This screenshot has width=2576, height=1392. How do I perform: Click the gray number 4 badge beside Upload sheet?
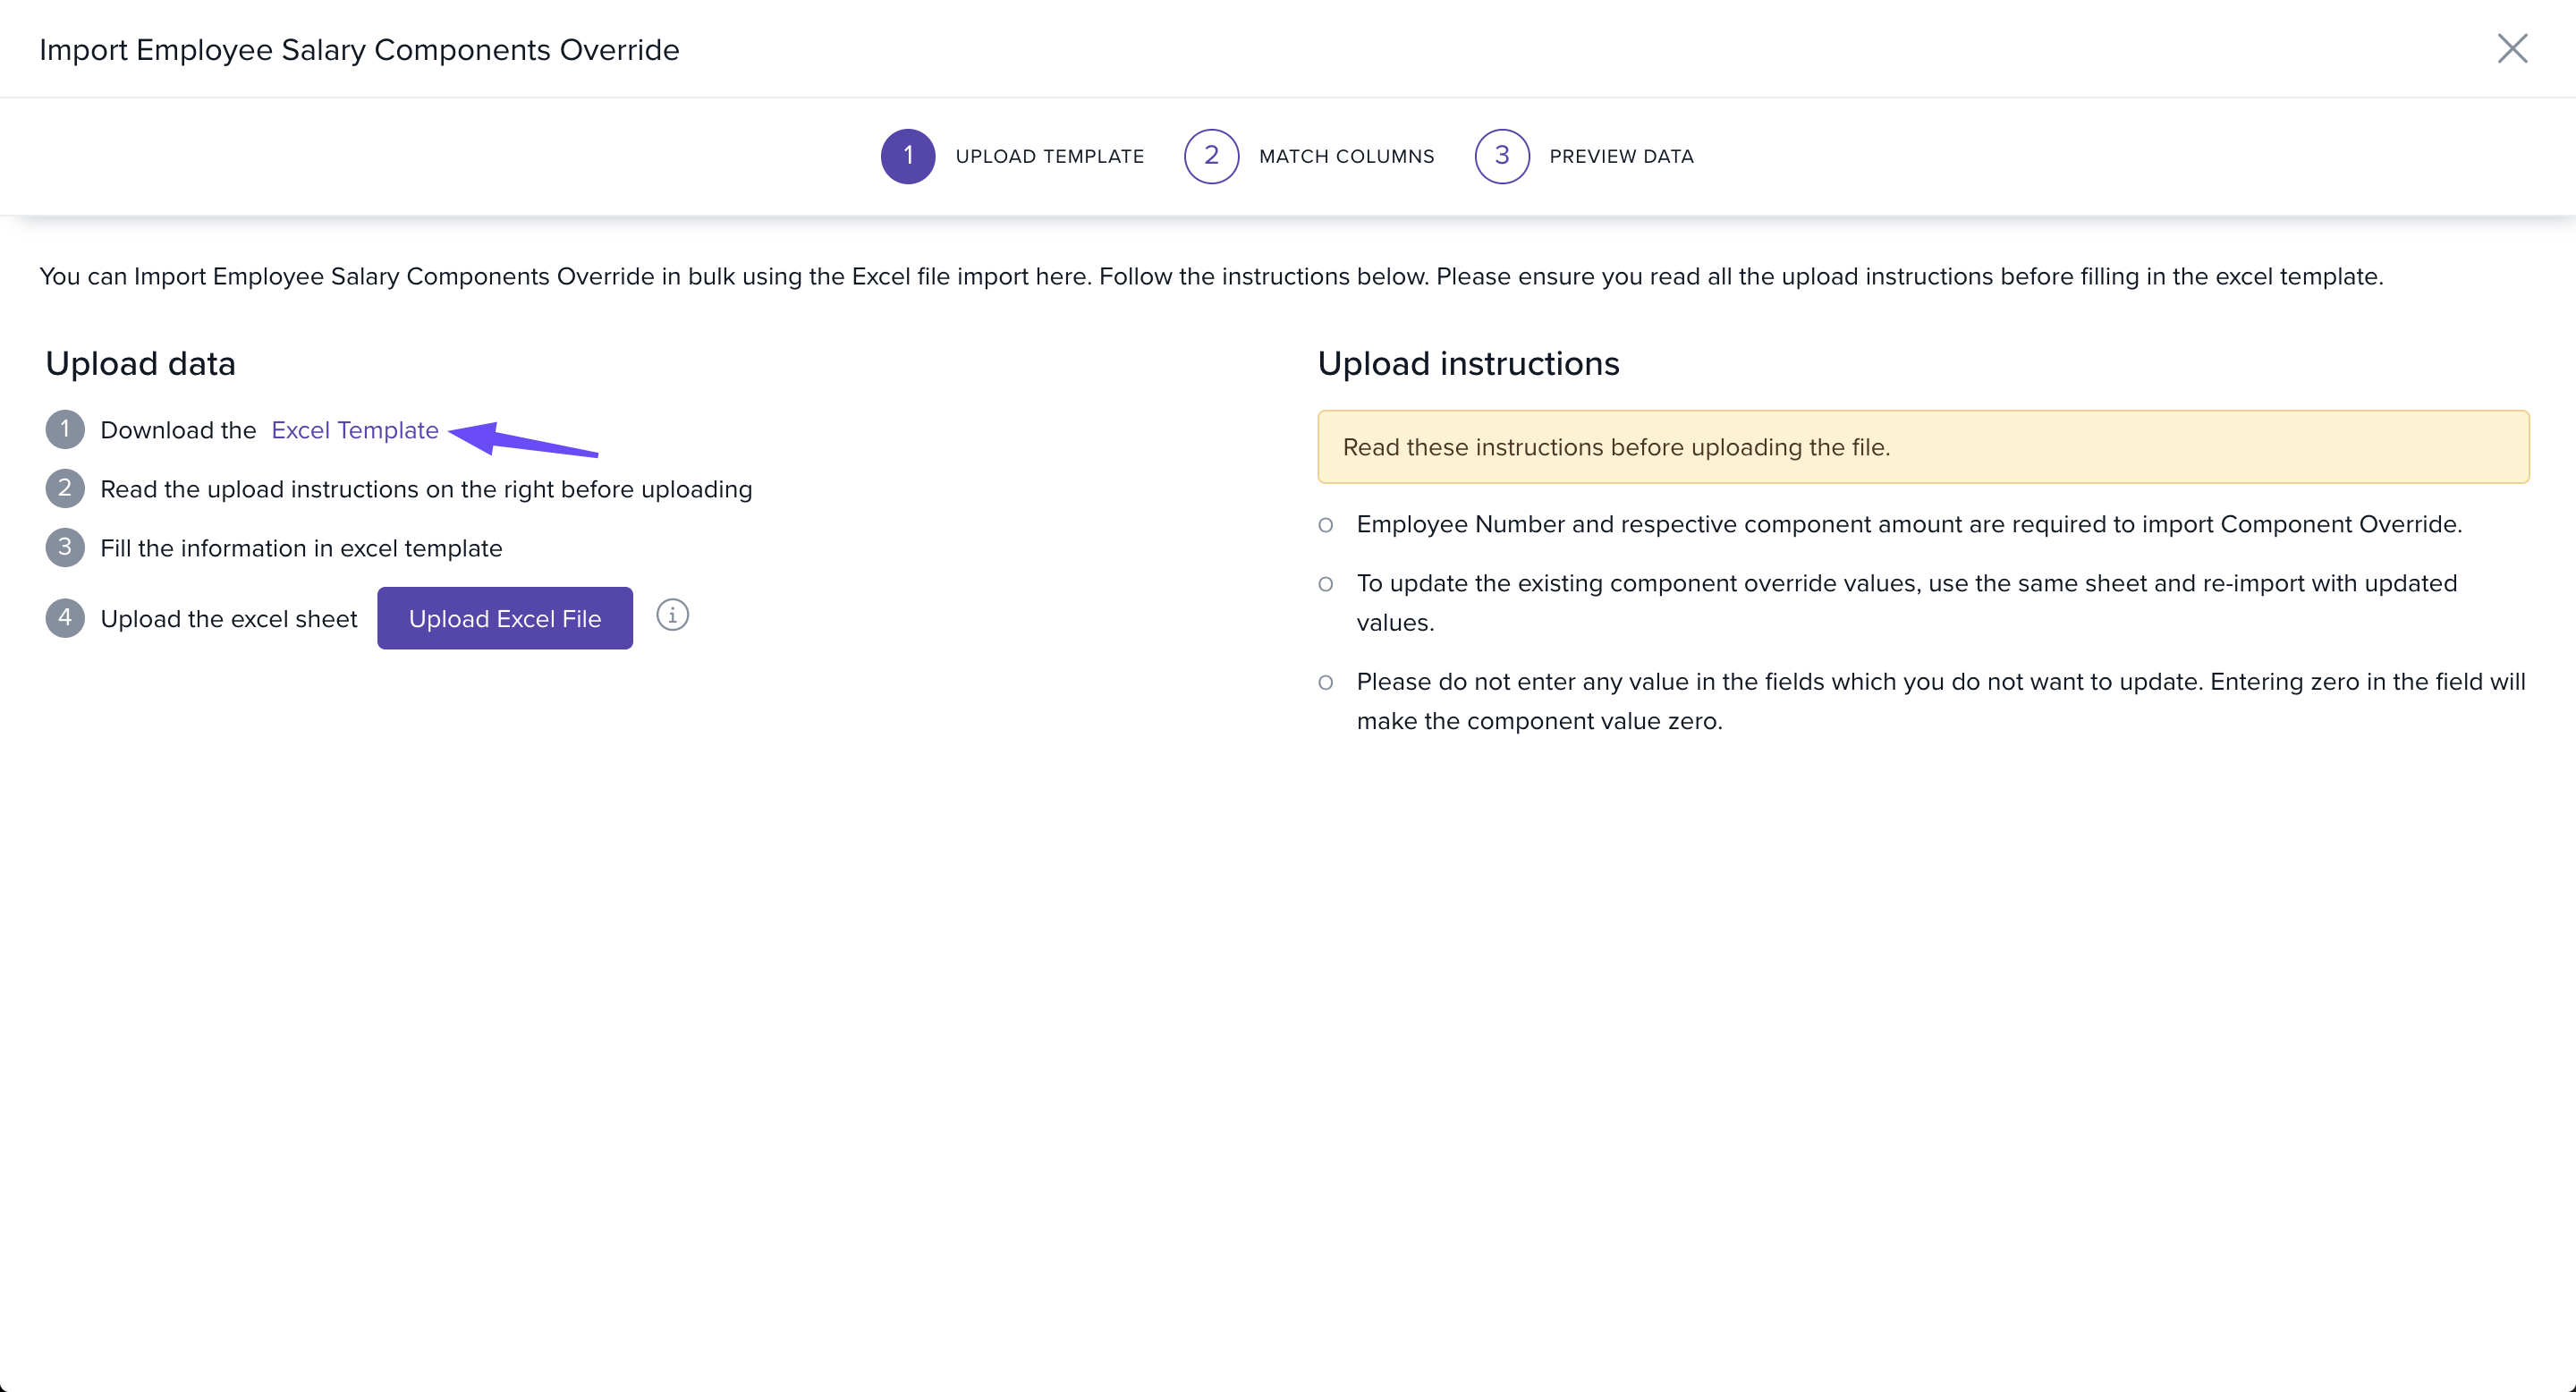pos(65,618)
